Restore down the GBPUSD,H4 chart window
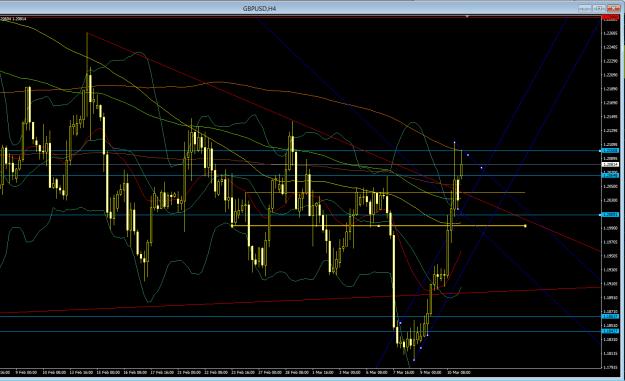 599,8
